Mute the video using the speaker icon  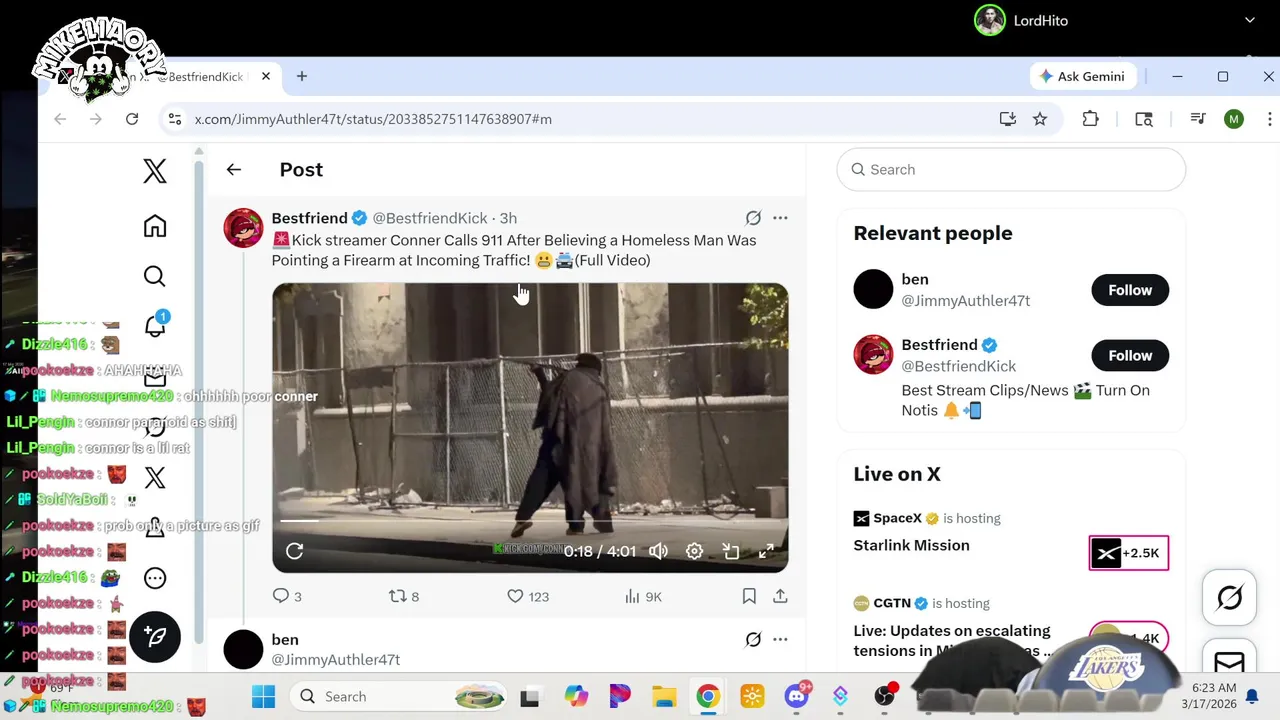658,551
